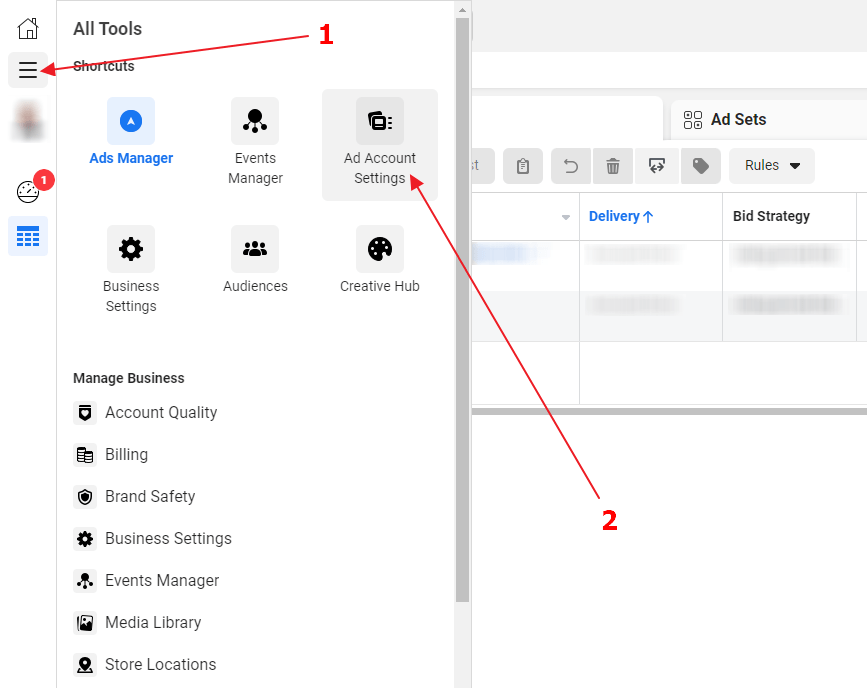Open the column header filter chevron
The height and width of the screenshot is (688, 867).
[565, 216]
